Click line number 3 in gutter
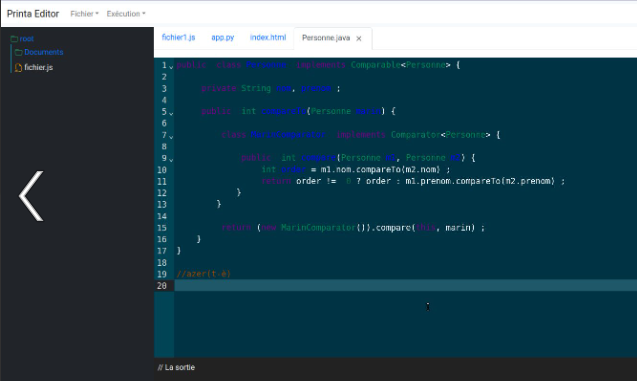This screenshot has height=381, width=637. coord(164,89)
